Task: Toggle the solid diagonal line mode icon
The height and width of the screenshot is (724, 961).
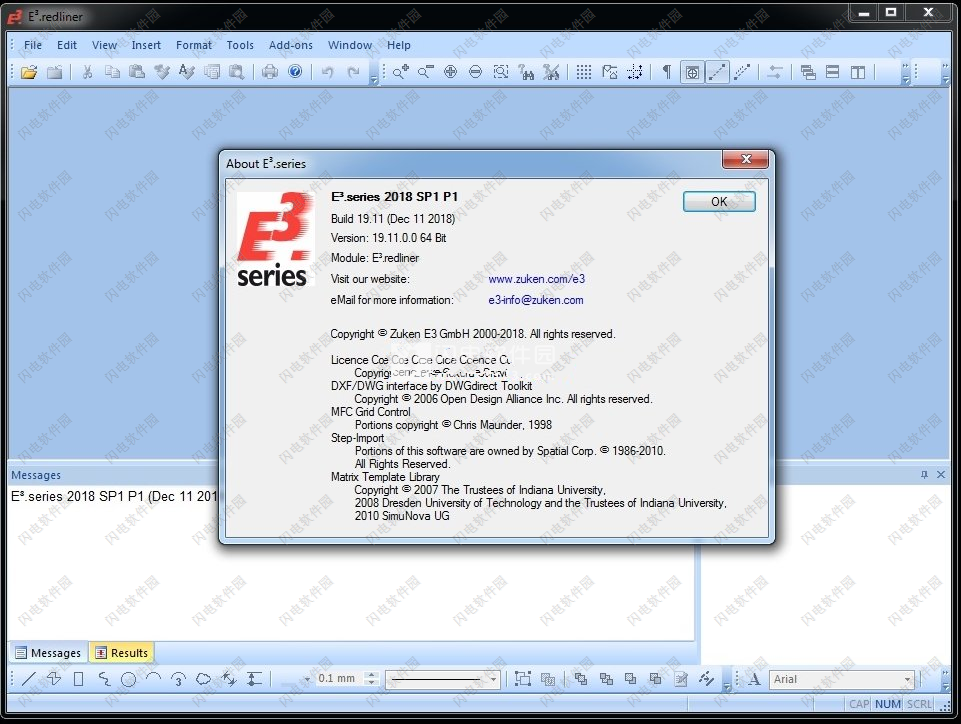Action: point(717,72)
